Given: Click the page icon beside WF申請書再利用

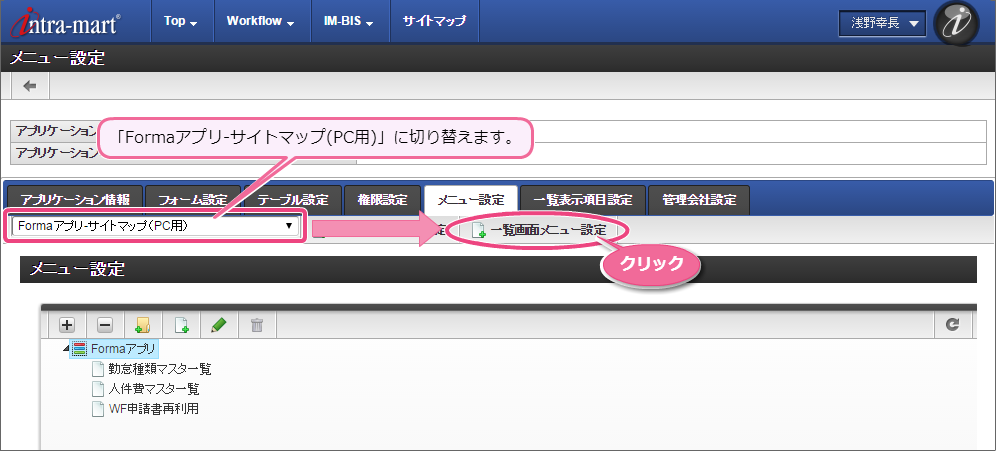Looking at the screenshot, I should (98, 408).
